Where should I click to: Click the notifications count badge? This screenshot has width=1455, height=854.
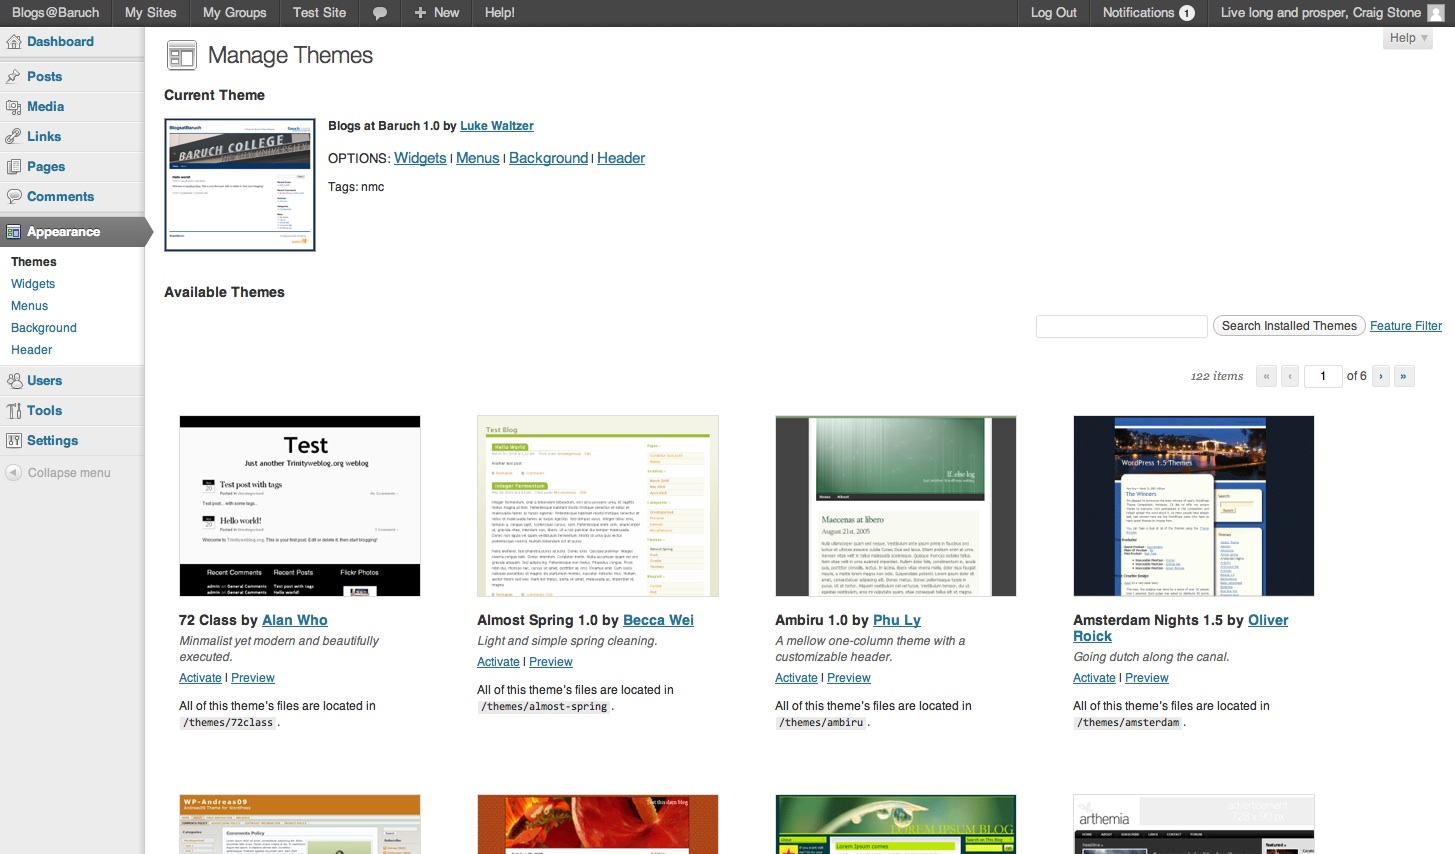click(x=1187, y=13)
